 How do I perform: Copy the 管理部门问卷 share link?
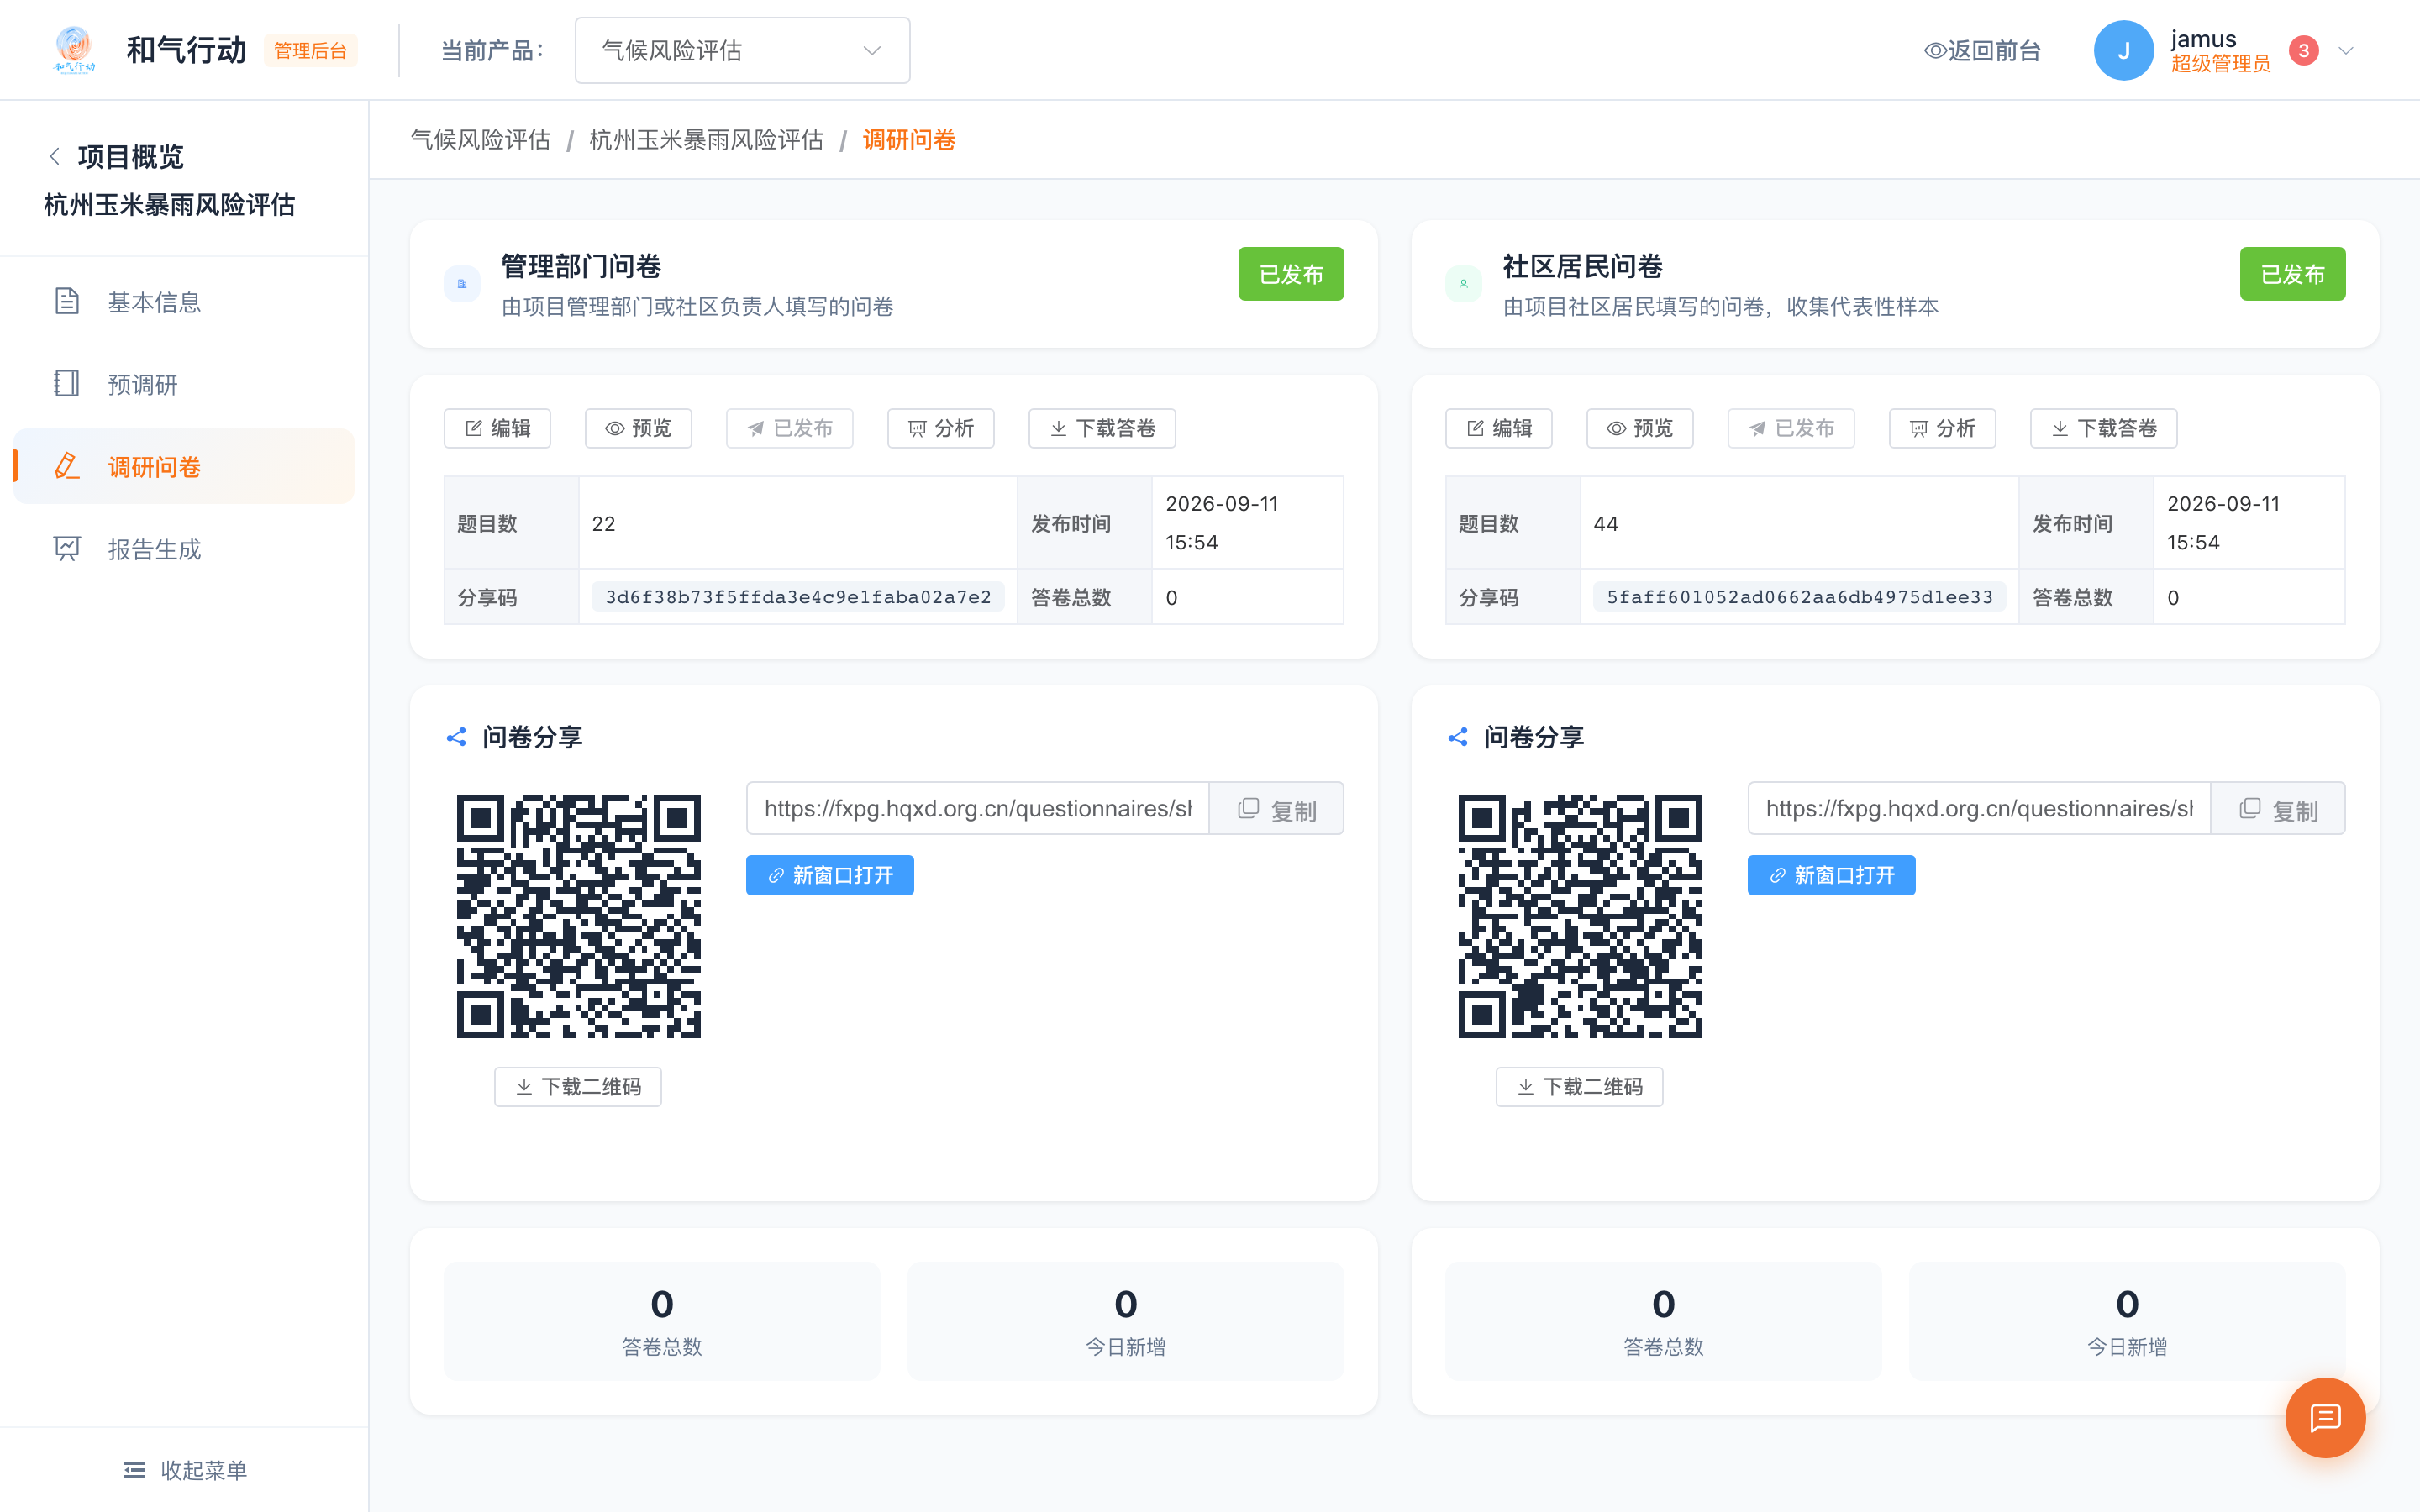click(x=1276, y=808)
